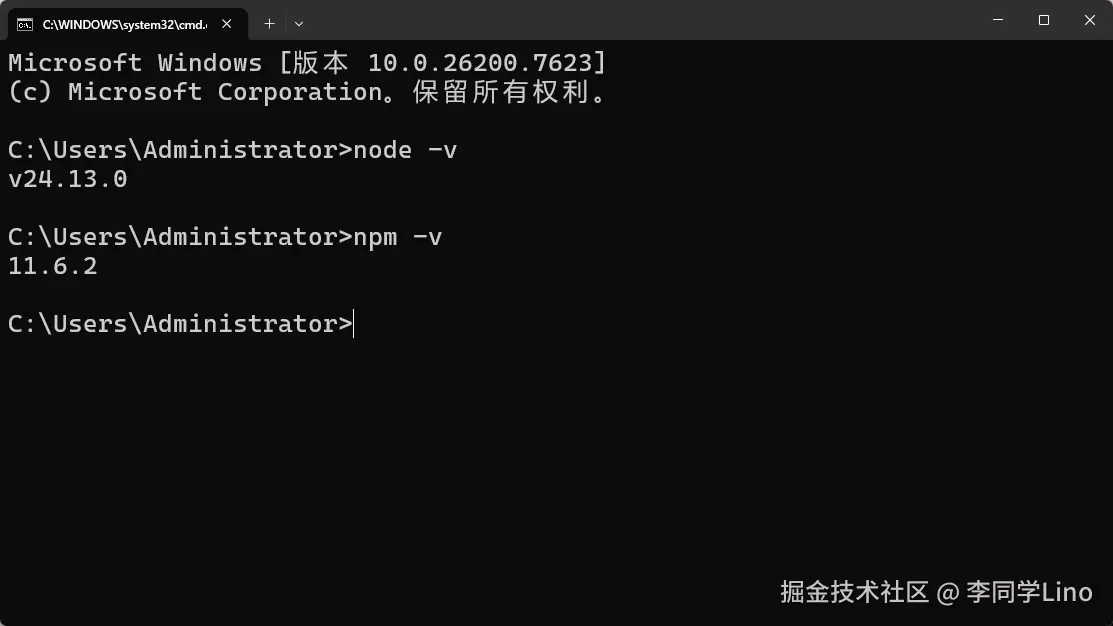Click the "node -v" command text
The image size is (1113, 626).
coord(405,150)
